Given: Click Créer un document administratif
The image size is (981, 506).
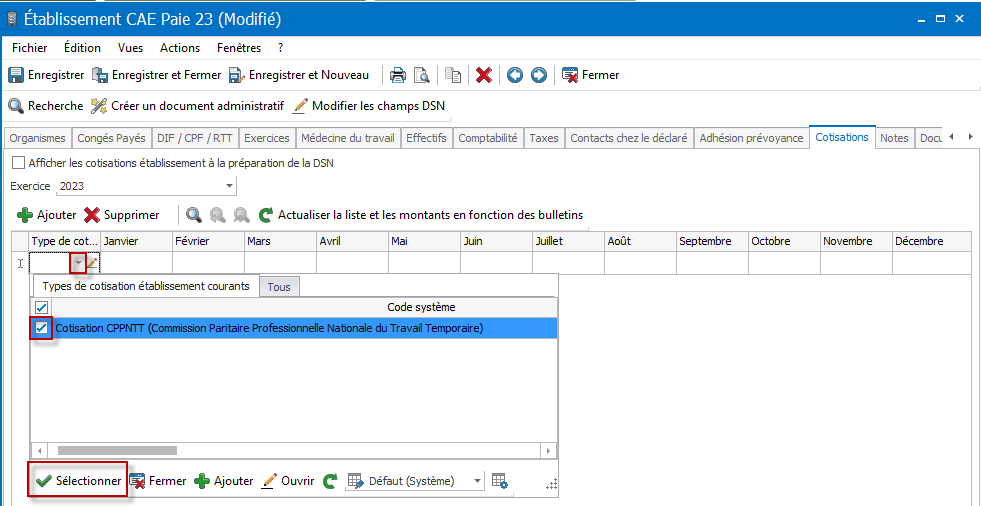Looking at the screenshot, I should [188, 106].
